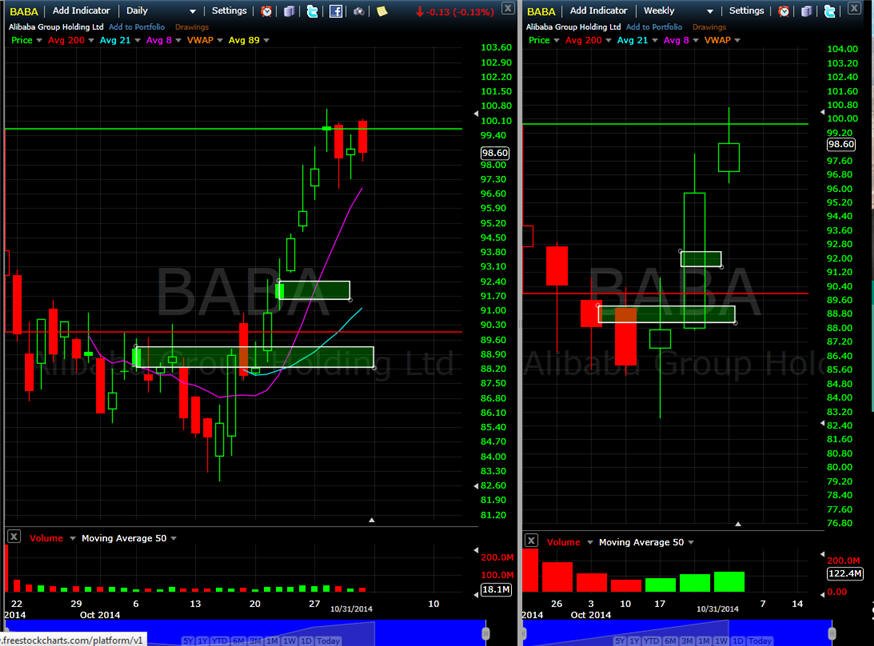Click Add to Portfolio in Daily chart

[137, 27]
